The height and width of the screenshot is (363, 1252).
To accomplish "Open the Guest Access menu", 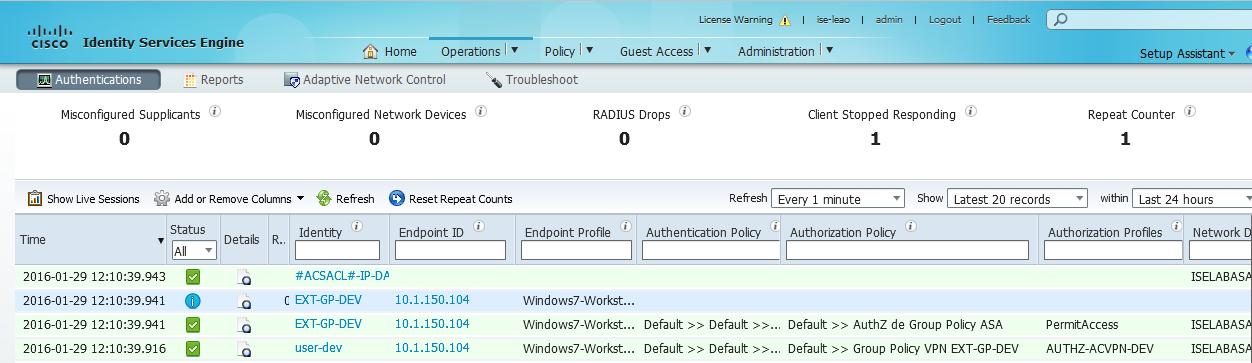I will (x=656, y=51).
